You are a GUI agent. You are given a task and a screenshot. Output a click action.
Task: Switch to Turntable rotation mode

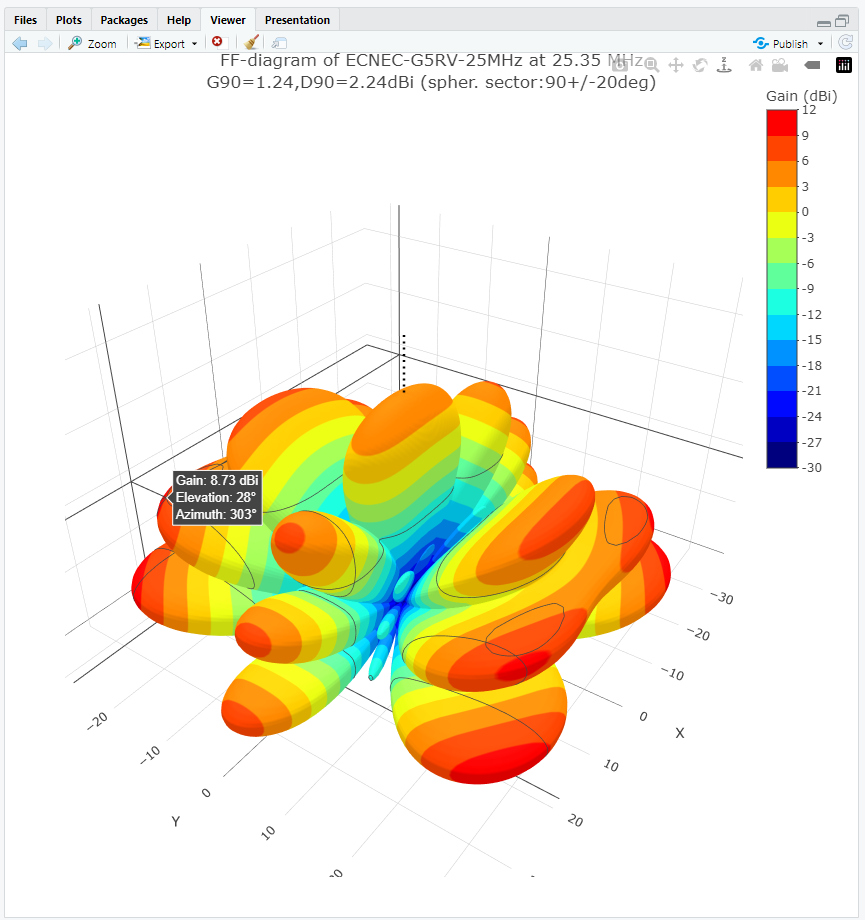pyautogui.click(x=725, y=65)
